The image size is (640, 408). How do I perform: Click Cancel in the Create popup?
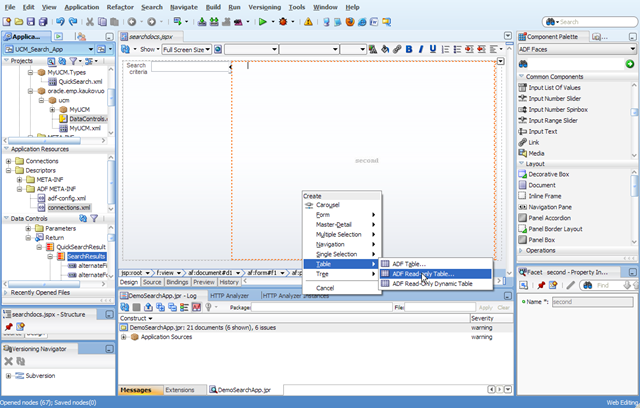click(x=325, y=288)
